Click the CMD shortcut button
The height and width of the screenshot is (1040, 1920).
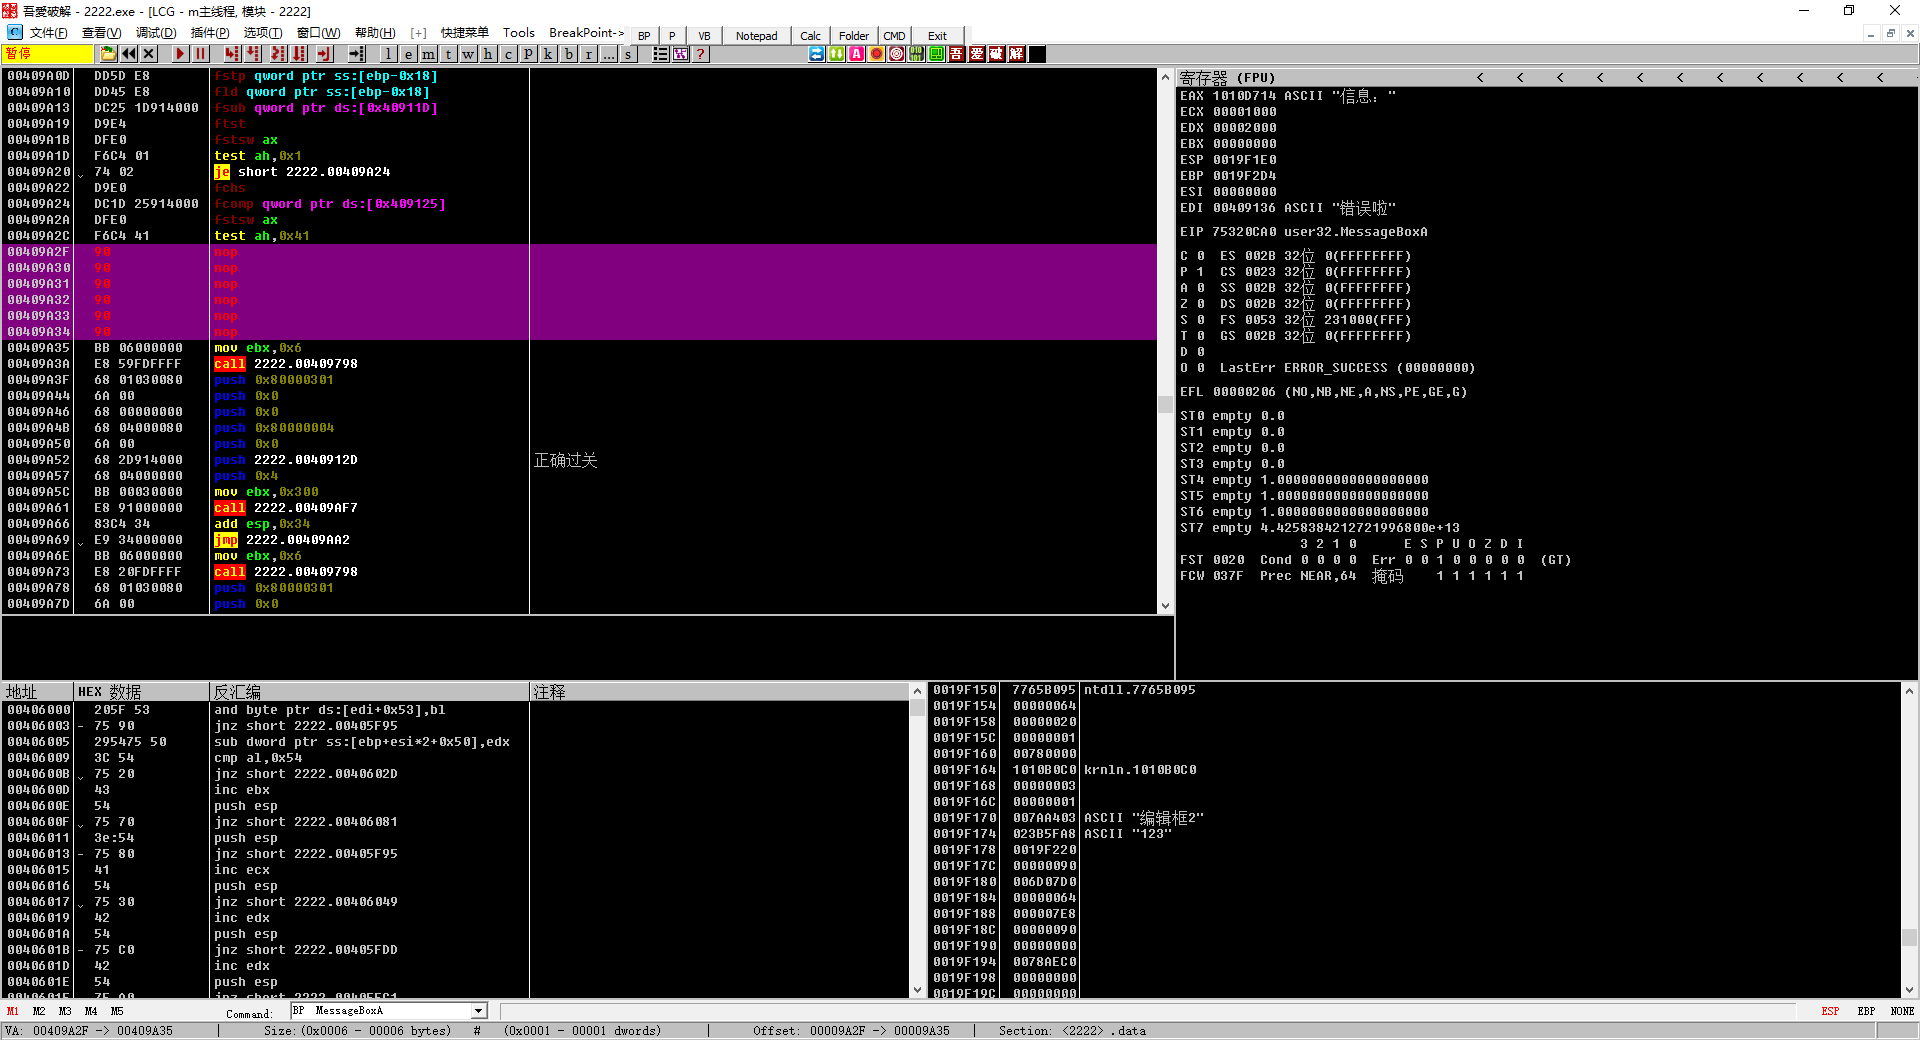[894, 36]
